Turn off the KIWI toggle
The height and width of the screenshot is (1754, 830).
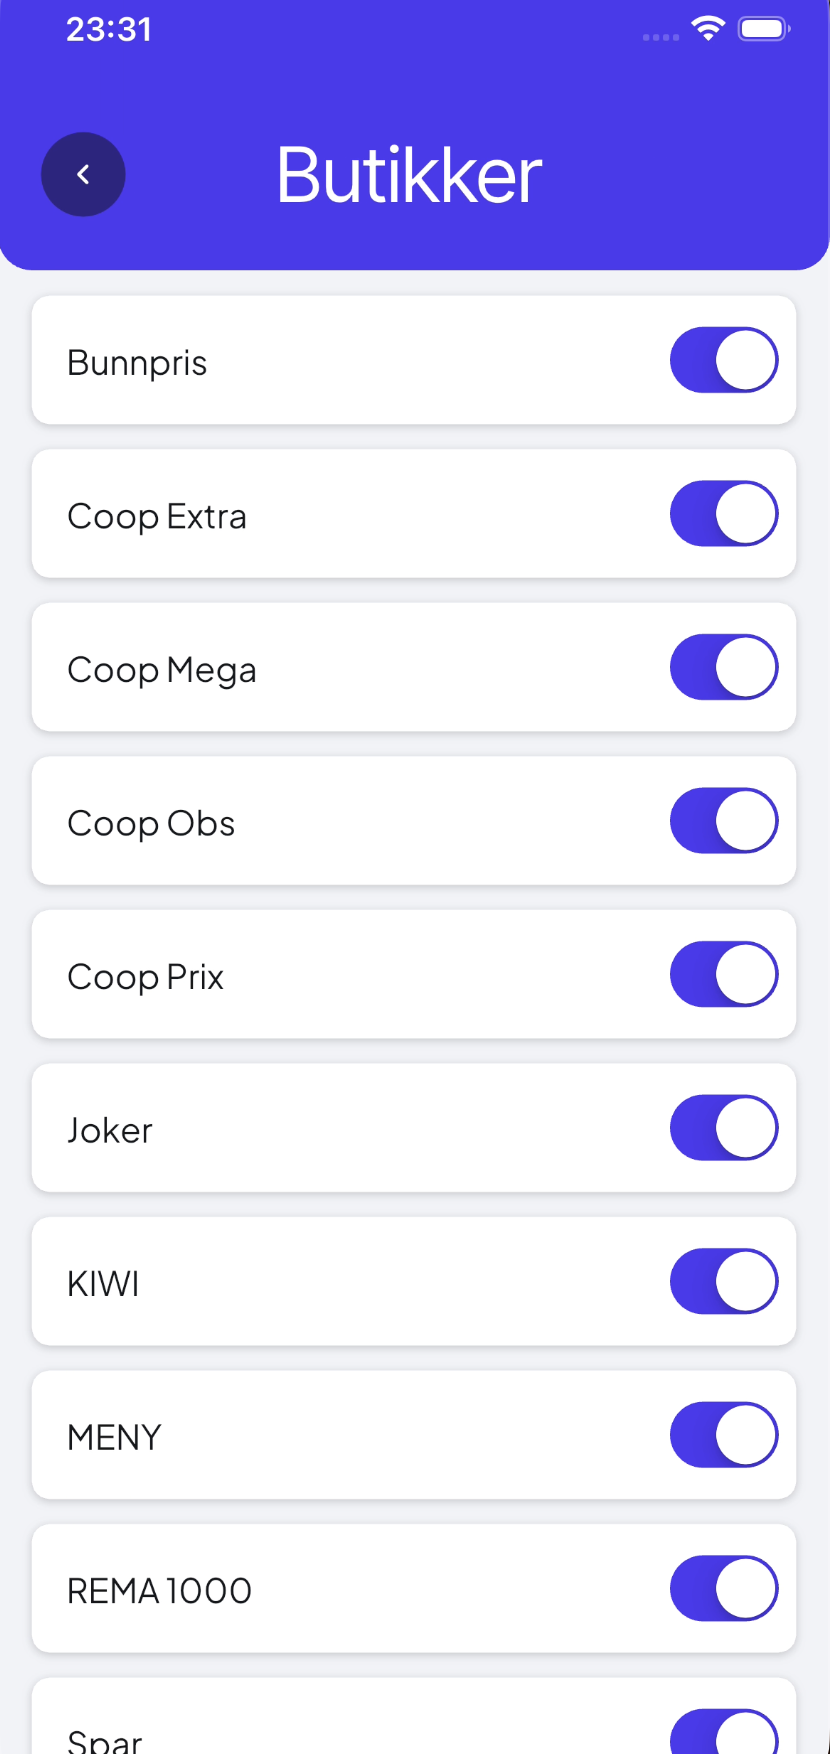point(724,1281)
